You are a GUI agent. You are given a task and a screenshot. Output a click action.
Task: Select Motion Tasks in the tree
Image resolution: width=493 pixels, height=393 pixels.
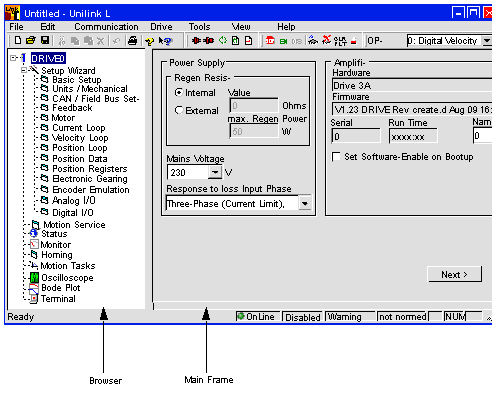[68, 266]
